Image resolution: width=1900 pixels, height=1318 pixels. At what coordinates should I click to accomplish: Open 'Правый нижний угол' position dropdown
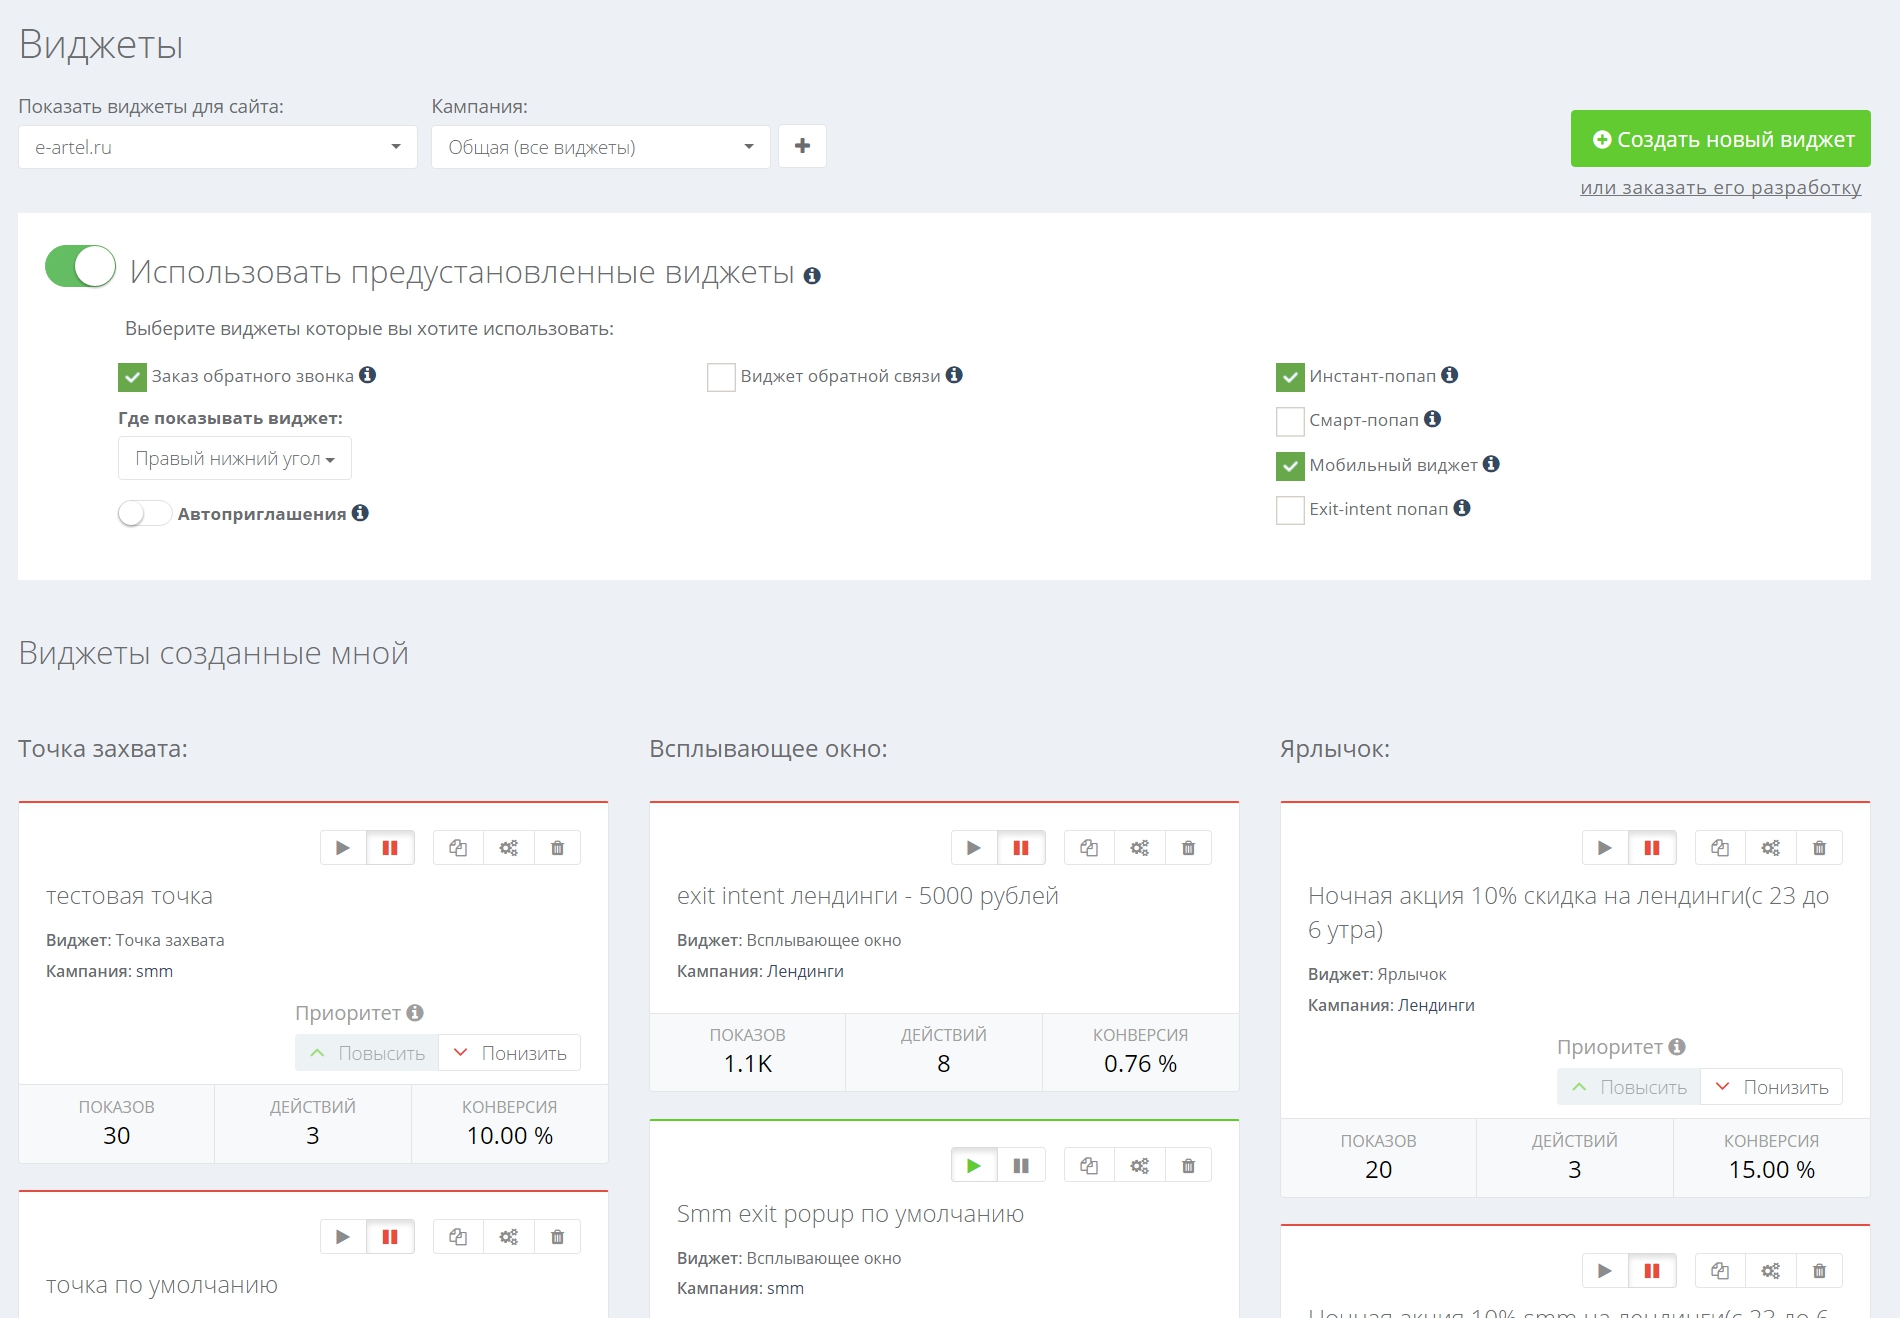click(x=235, y=459)
